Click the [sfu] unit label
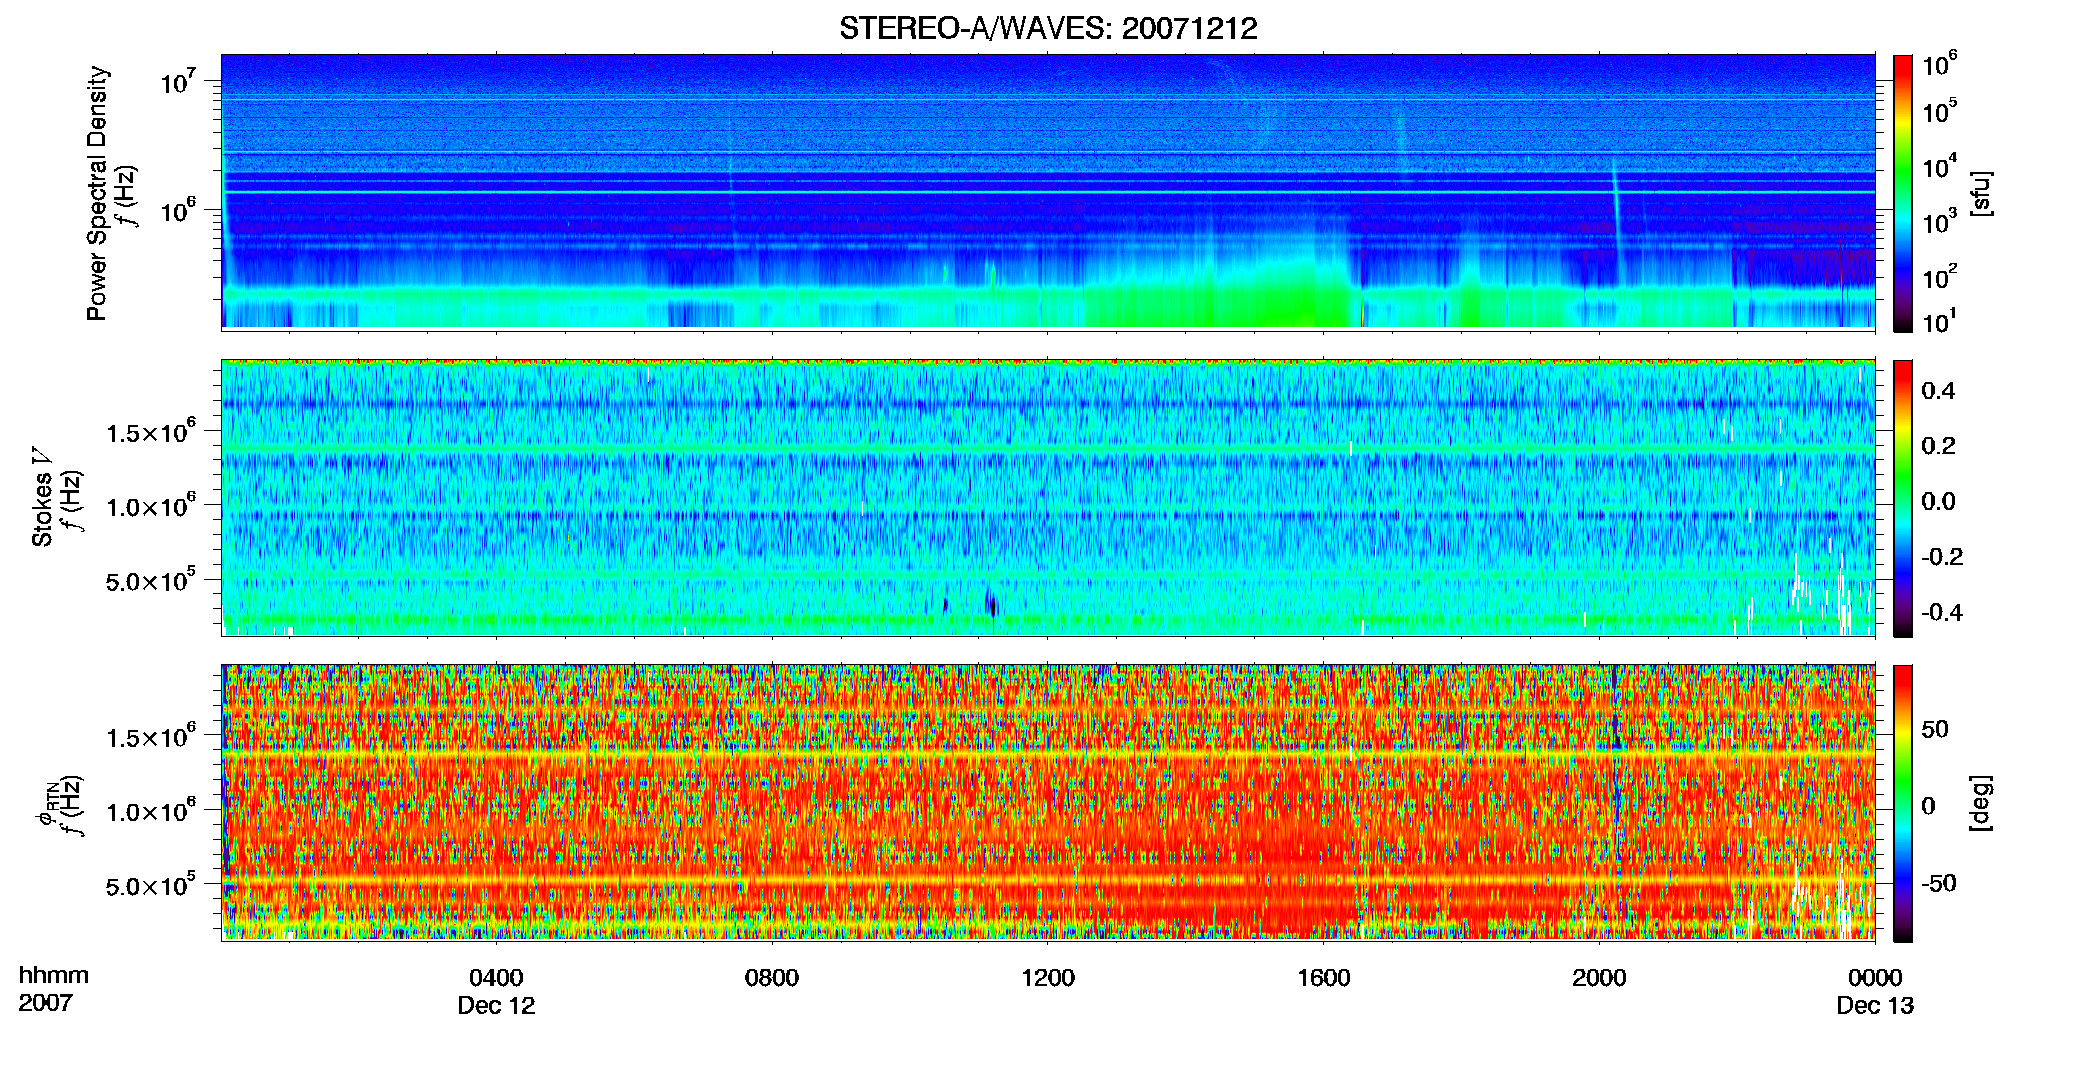Viewport: 2096px width, 1080px height. 1981,193
